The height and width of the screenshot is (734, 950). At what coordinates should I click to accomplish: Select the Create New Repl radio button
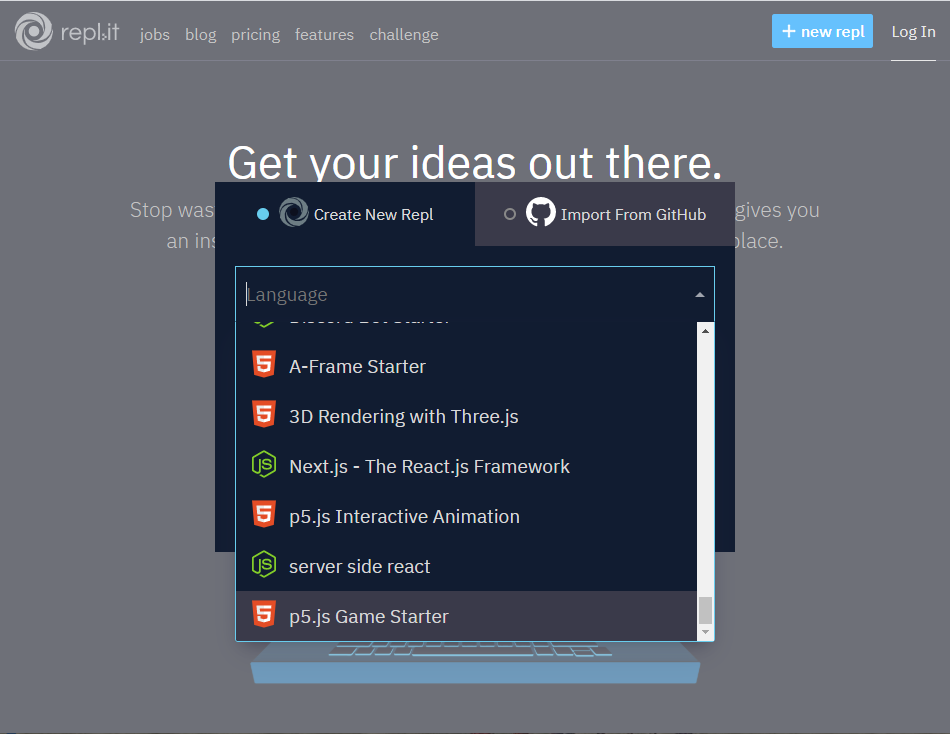pos(262,214)
